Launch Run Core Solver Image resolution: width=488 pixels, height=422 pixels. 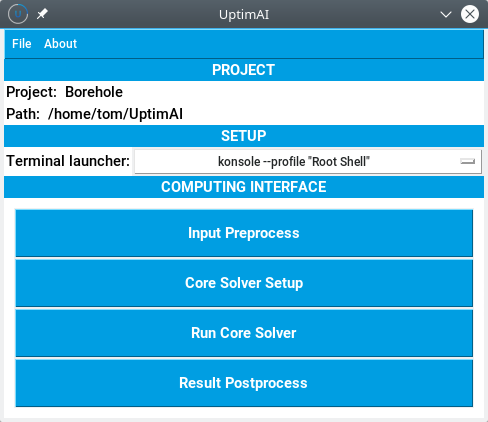click(x=244, y=333)
